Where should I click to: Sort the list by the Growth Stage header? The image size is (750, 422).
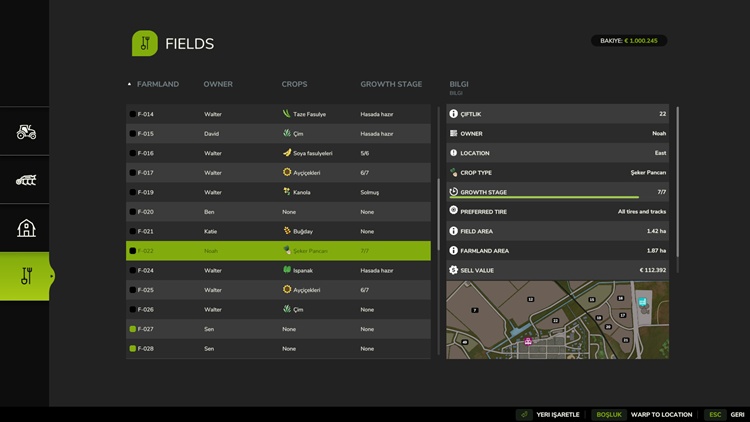coord(391,84)
